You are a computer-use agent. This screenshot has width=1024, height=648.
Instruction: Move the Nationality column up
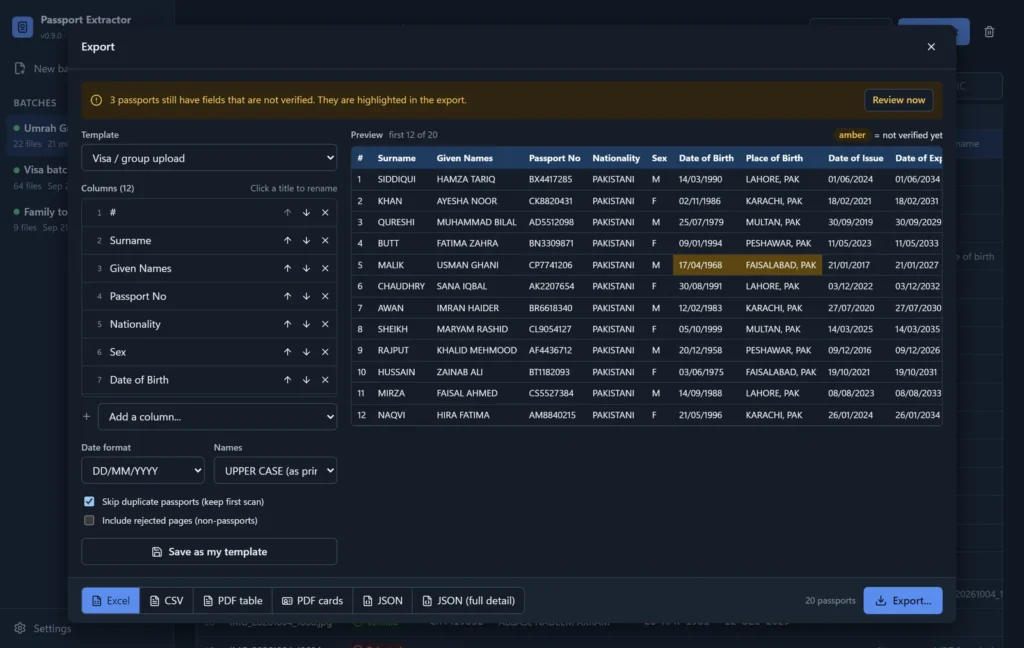287,324
